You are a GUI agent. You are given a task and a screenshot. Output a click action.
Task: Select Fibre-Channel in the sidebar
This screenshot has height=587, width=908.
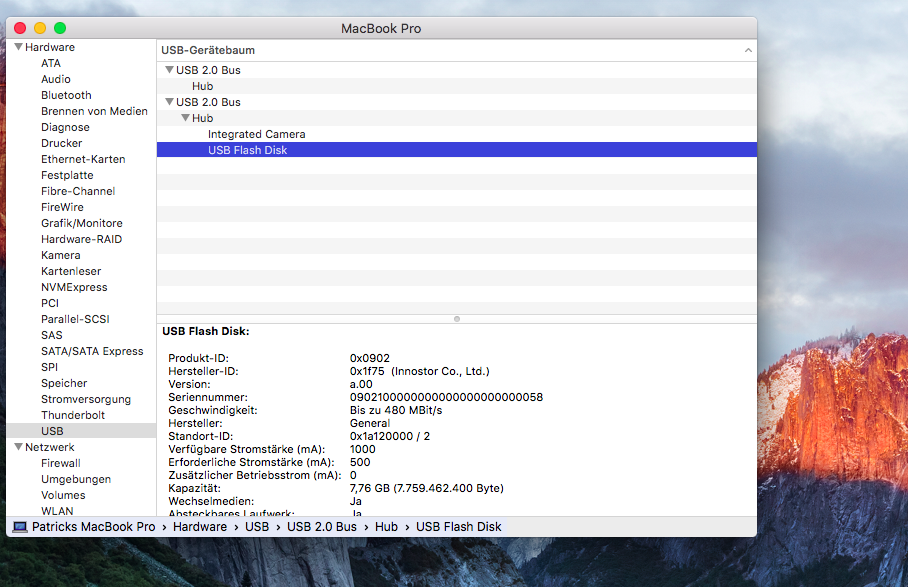click(x=78, y=191)
